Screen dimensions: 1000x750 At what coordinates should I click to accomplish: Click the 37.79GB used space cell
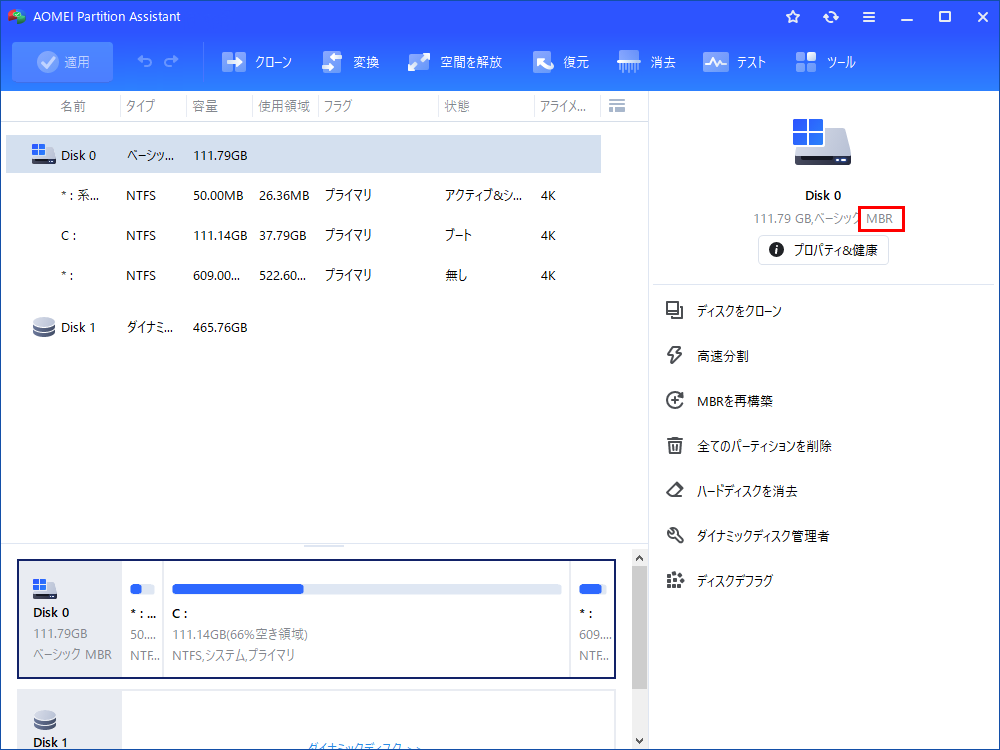[x=283, y=235]
